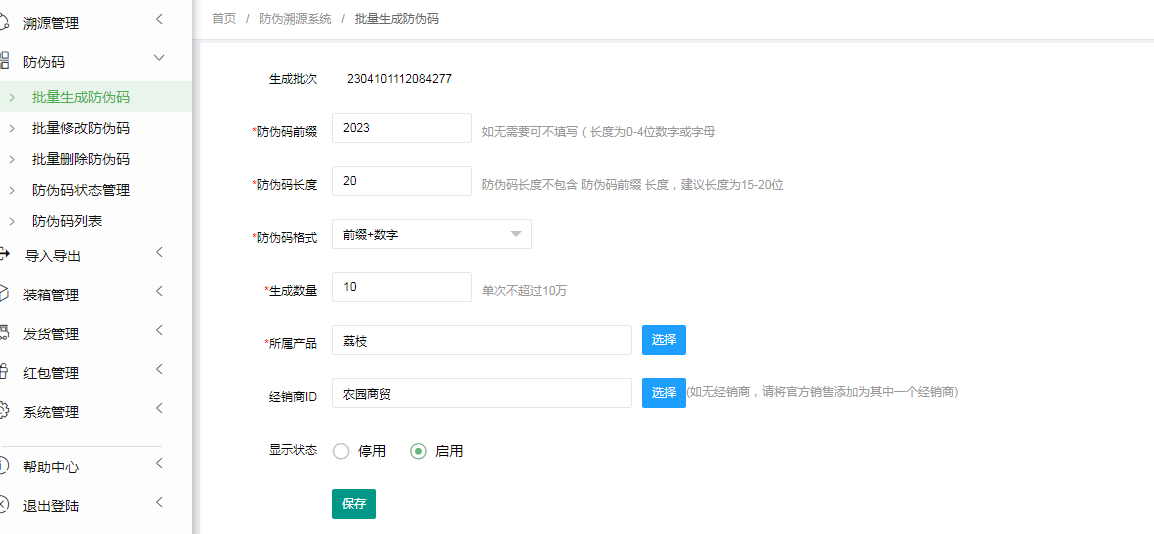Expand the 退出登陆 menu chevron
Image resolution: width=1154 pixels, height=534 pixels.
[x=159, y=503]
